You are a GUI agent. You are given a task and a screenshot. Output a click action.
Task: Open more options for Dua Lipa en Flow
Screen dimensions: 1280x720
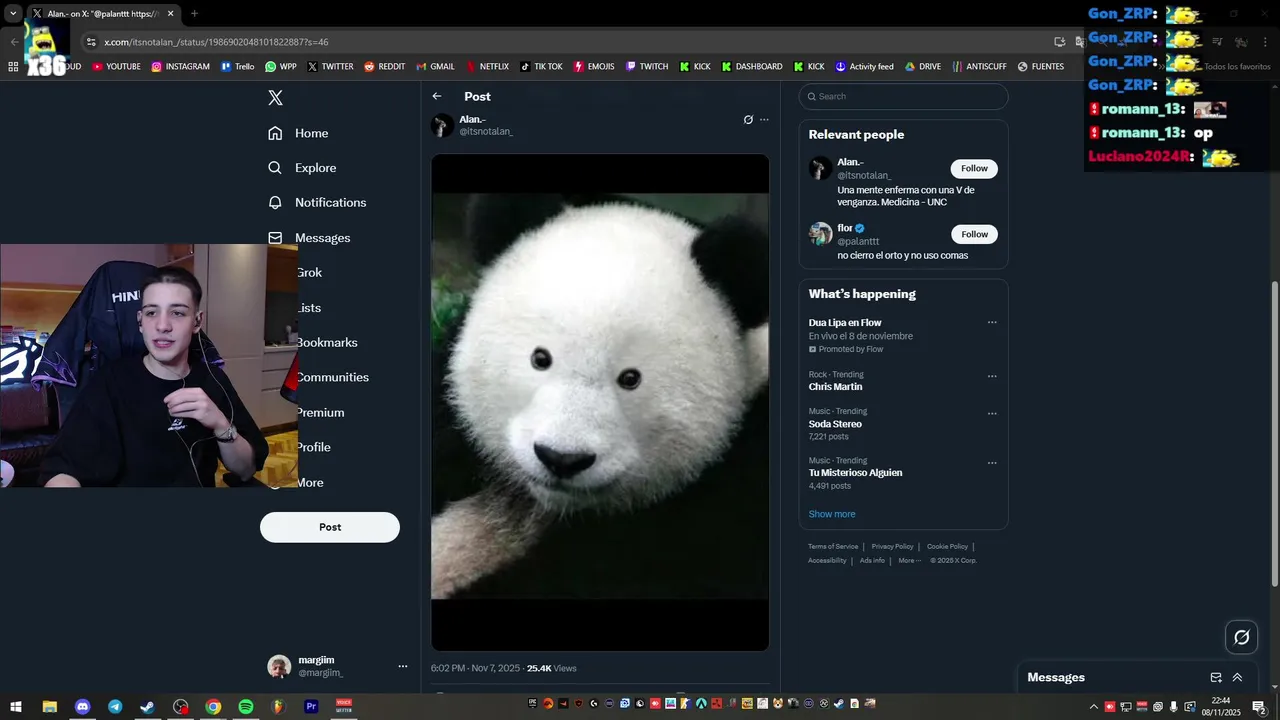(x=992, y=322)
